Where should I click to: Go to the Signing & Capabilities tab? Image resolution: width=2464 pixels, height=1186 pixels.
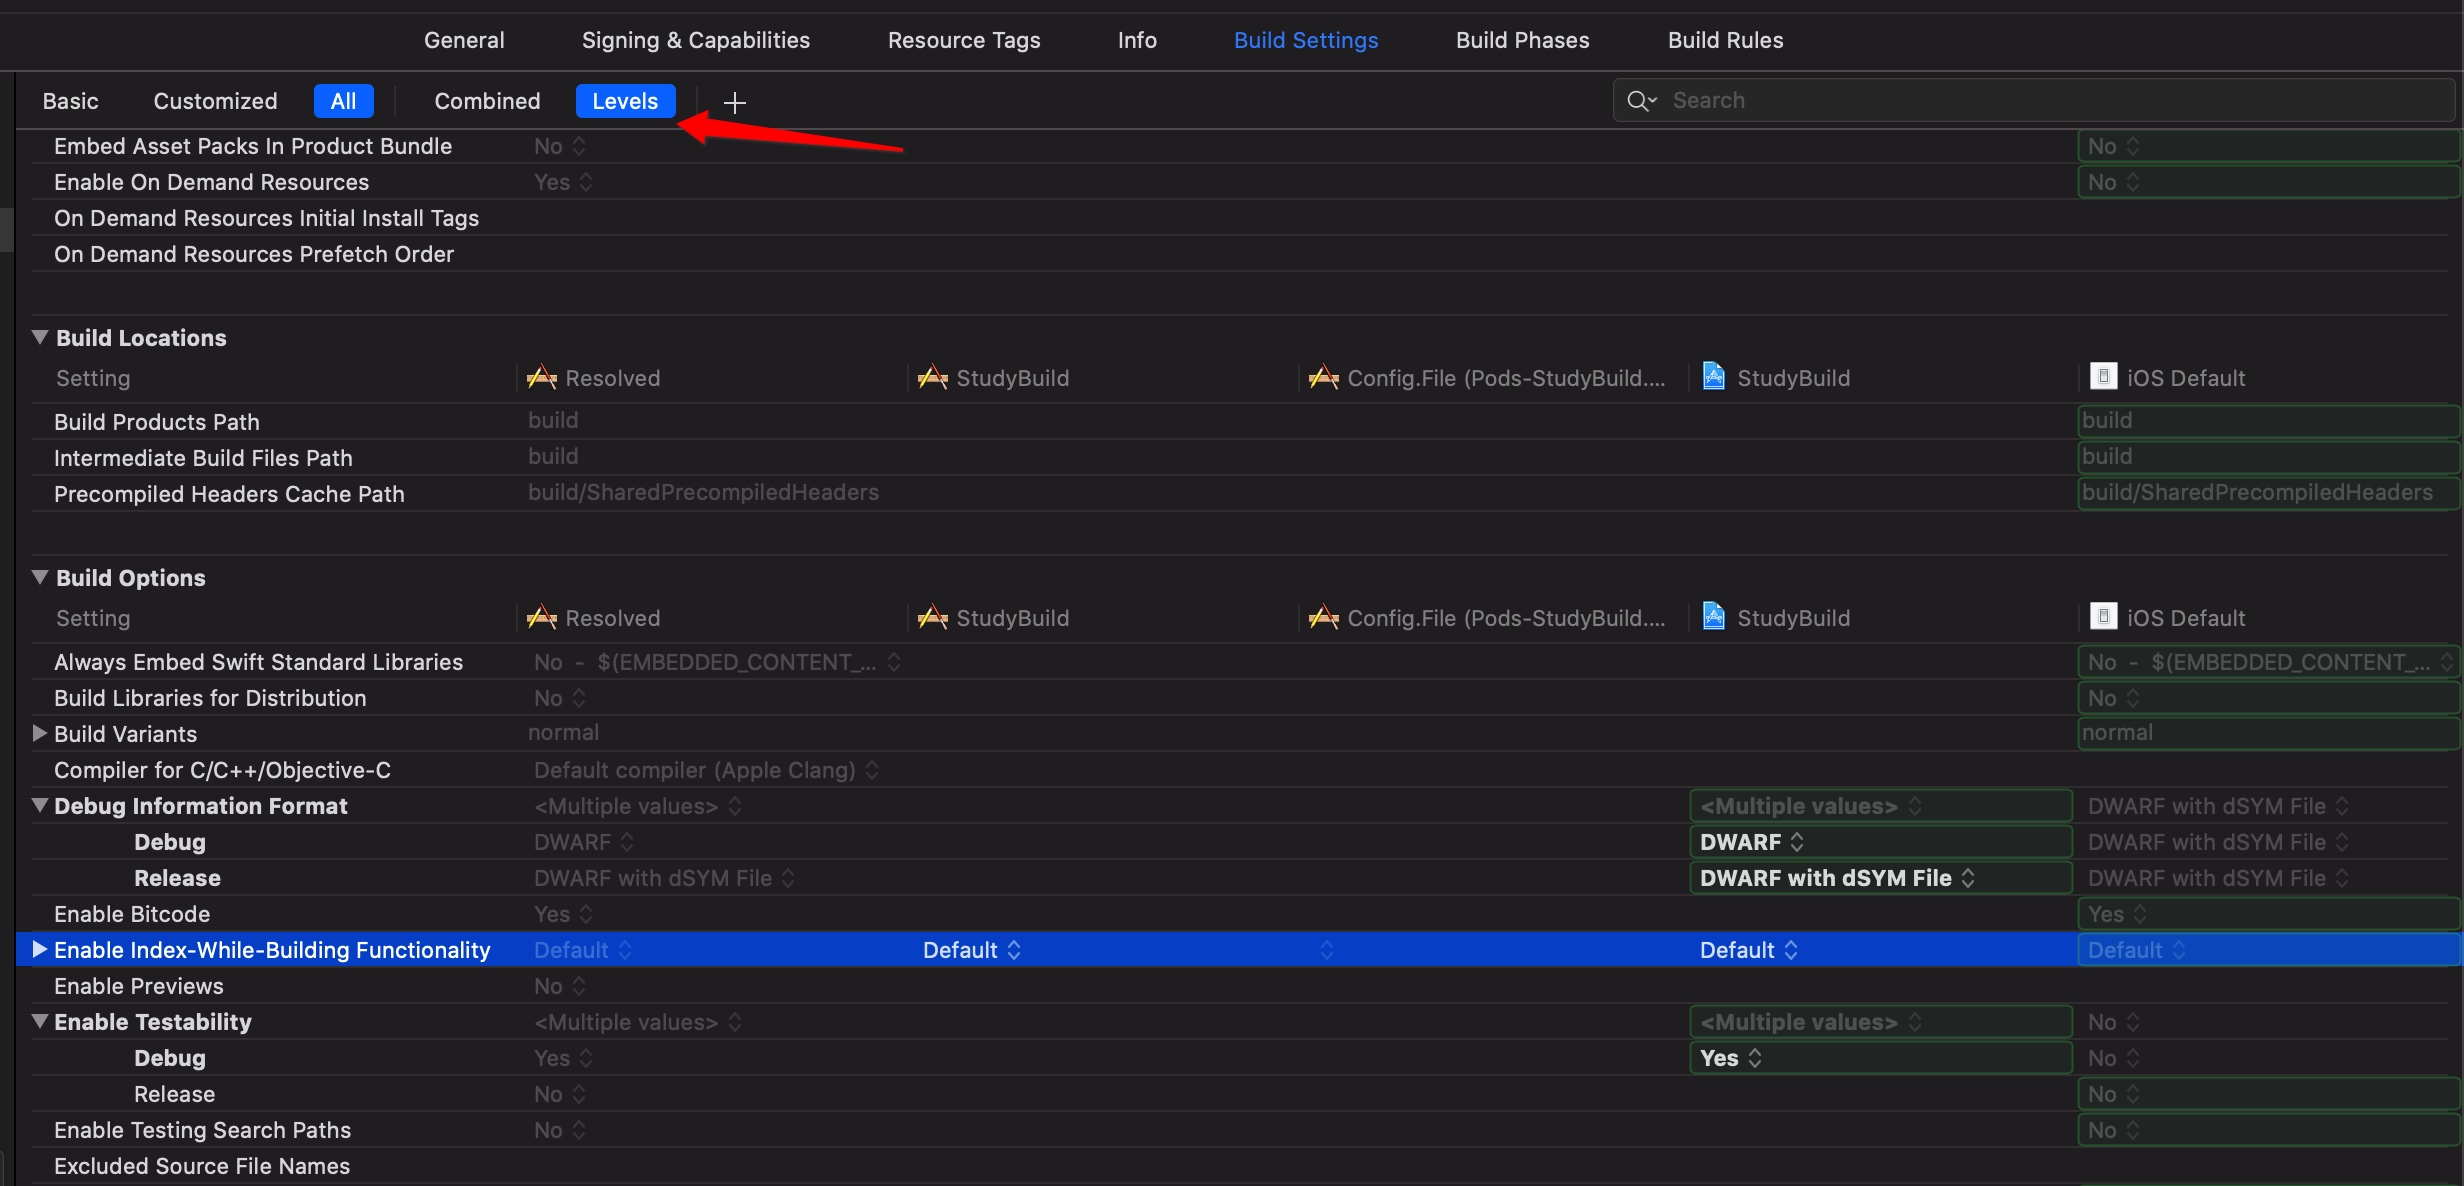[696, 40]
